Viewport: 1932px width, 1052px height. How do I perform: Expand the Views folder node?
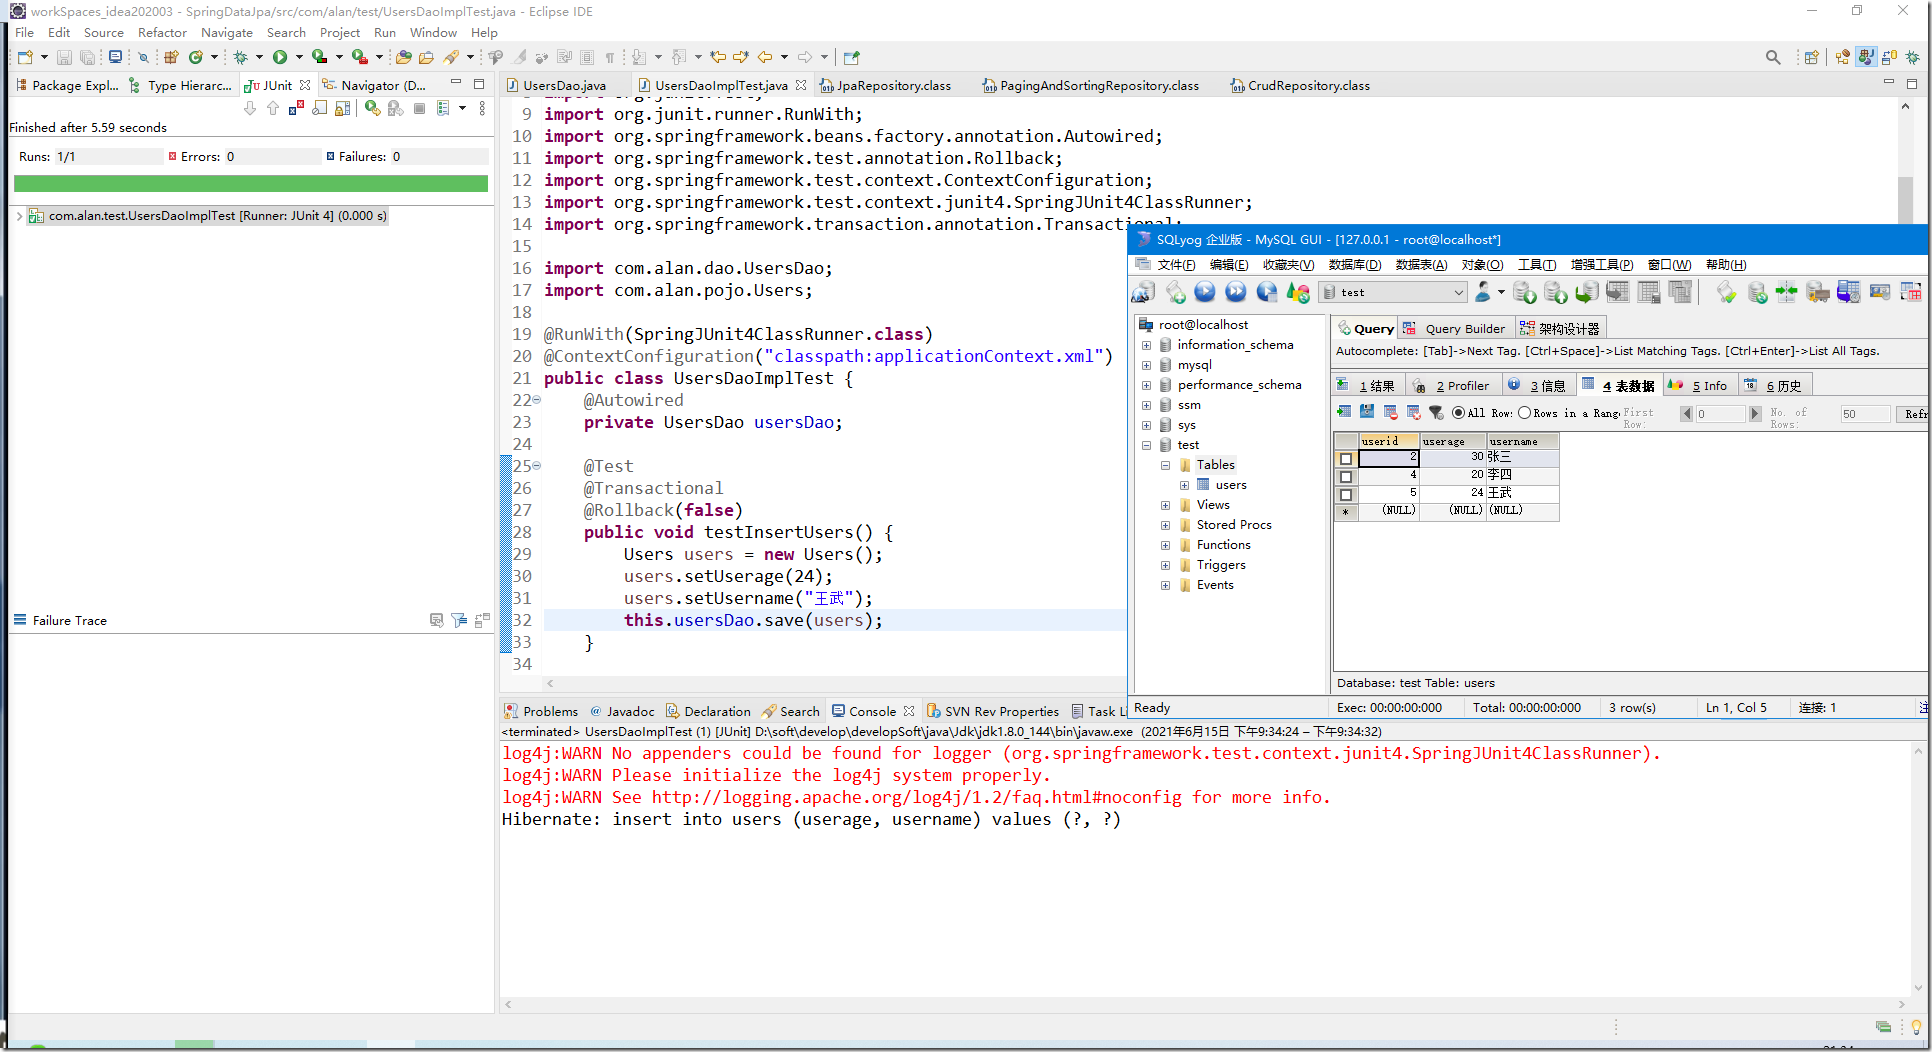1165,505
